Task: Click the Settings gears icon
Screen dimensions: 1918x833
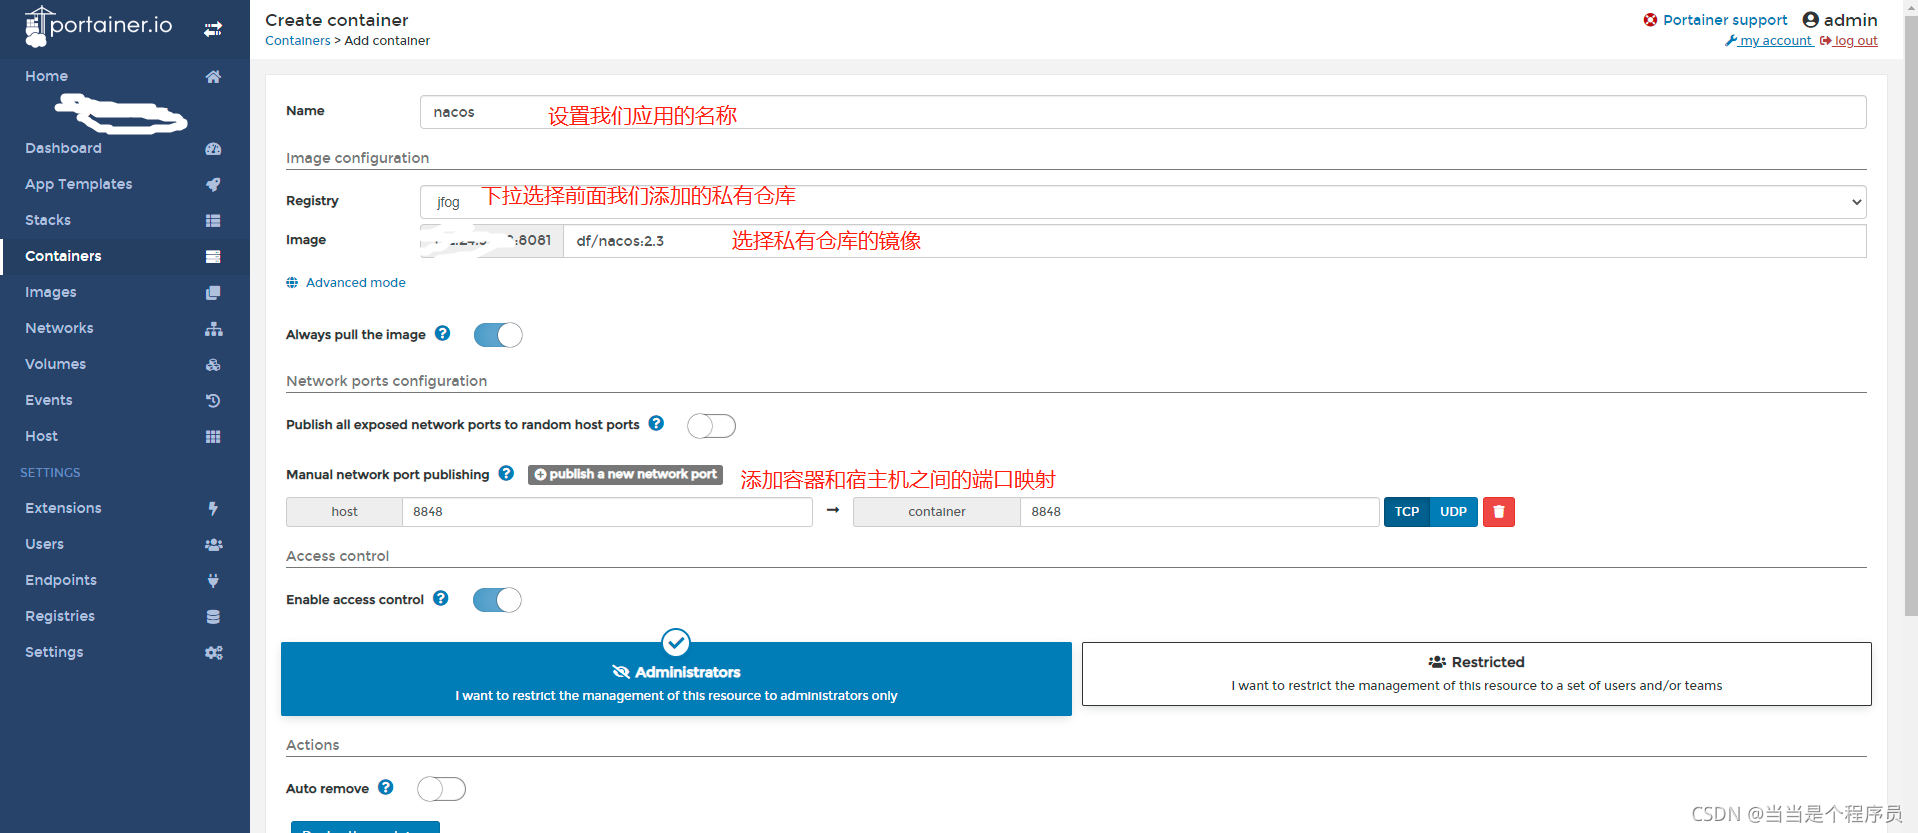Action: pyautogui.click(x=213, y=653)
